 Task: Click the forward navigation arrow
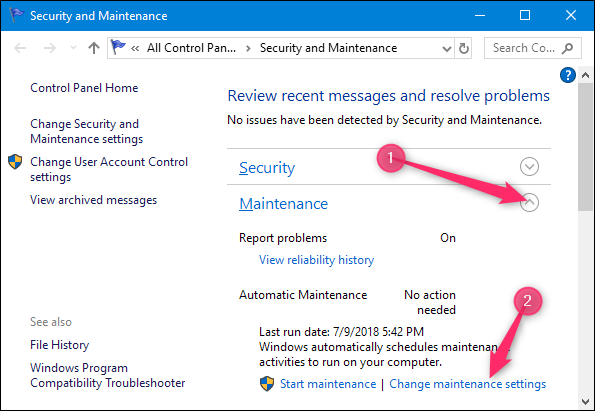click(x=50, y=48)
